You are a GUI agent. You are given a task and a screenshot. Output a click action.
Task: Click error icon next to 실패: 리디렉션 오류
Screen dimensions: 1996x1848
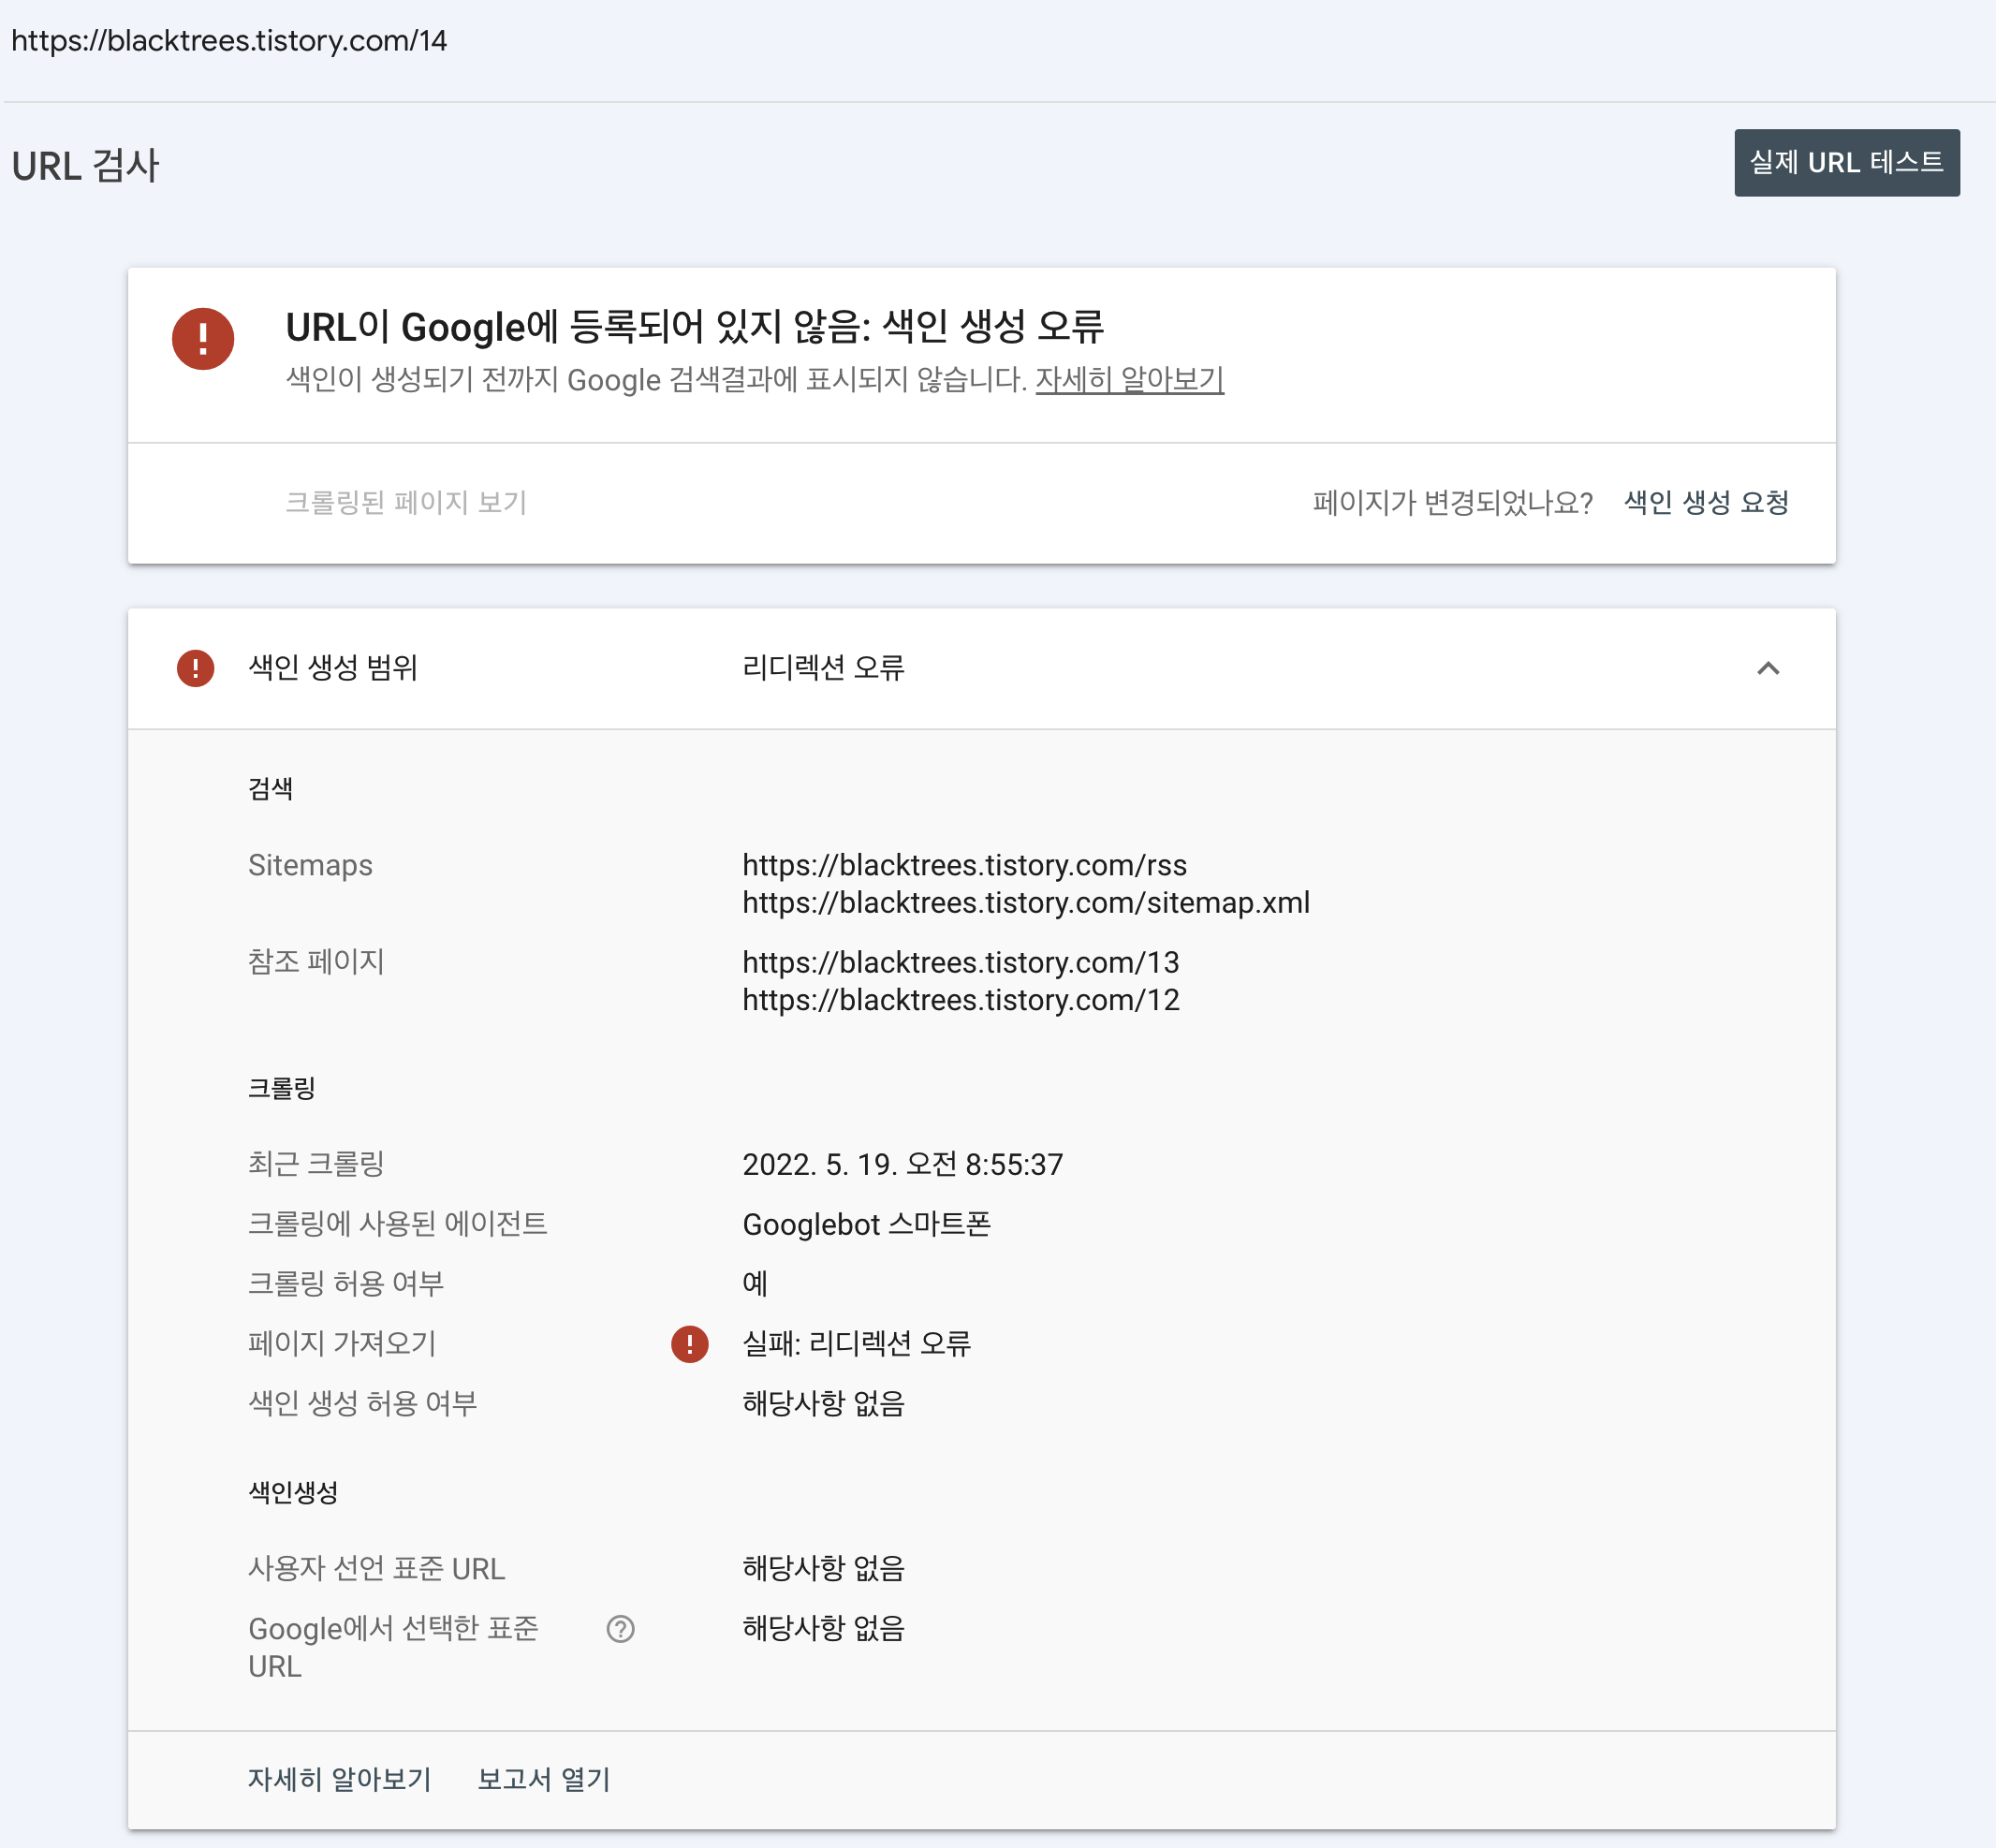[x=689, y=1344]
